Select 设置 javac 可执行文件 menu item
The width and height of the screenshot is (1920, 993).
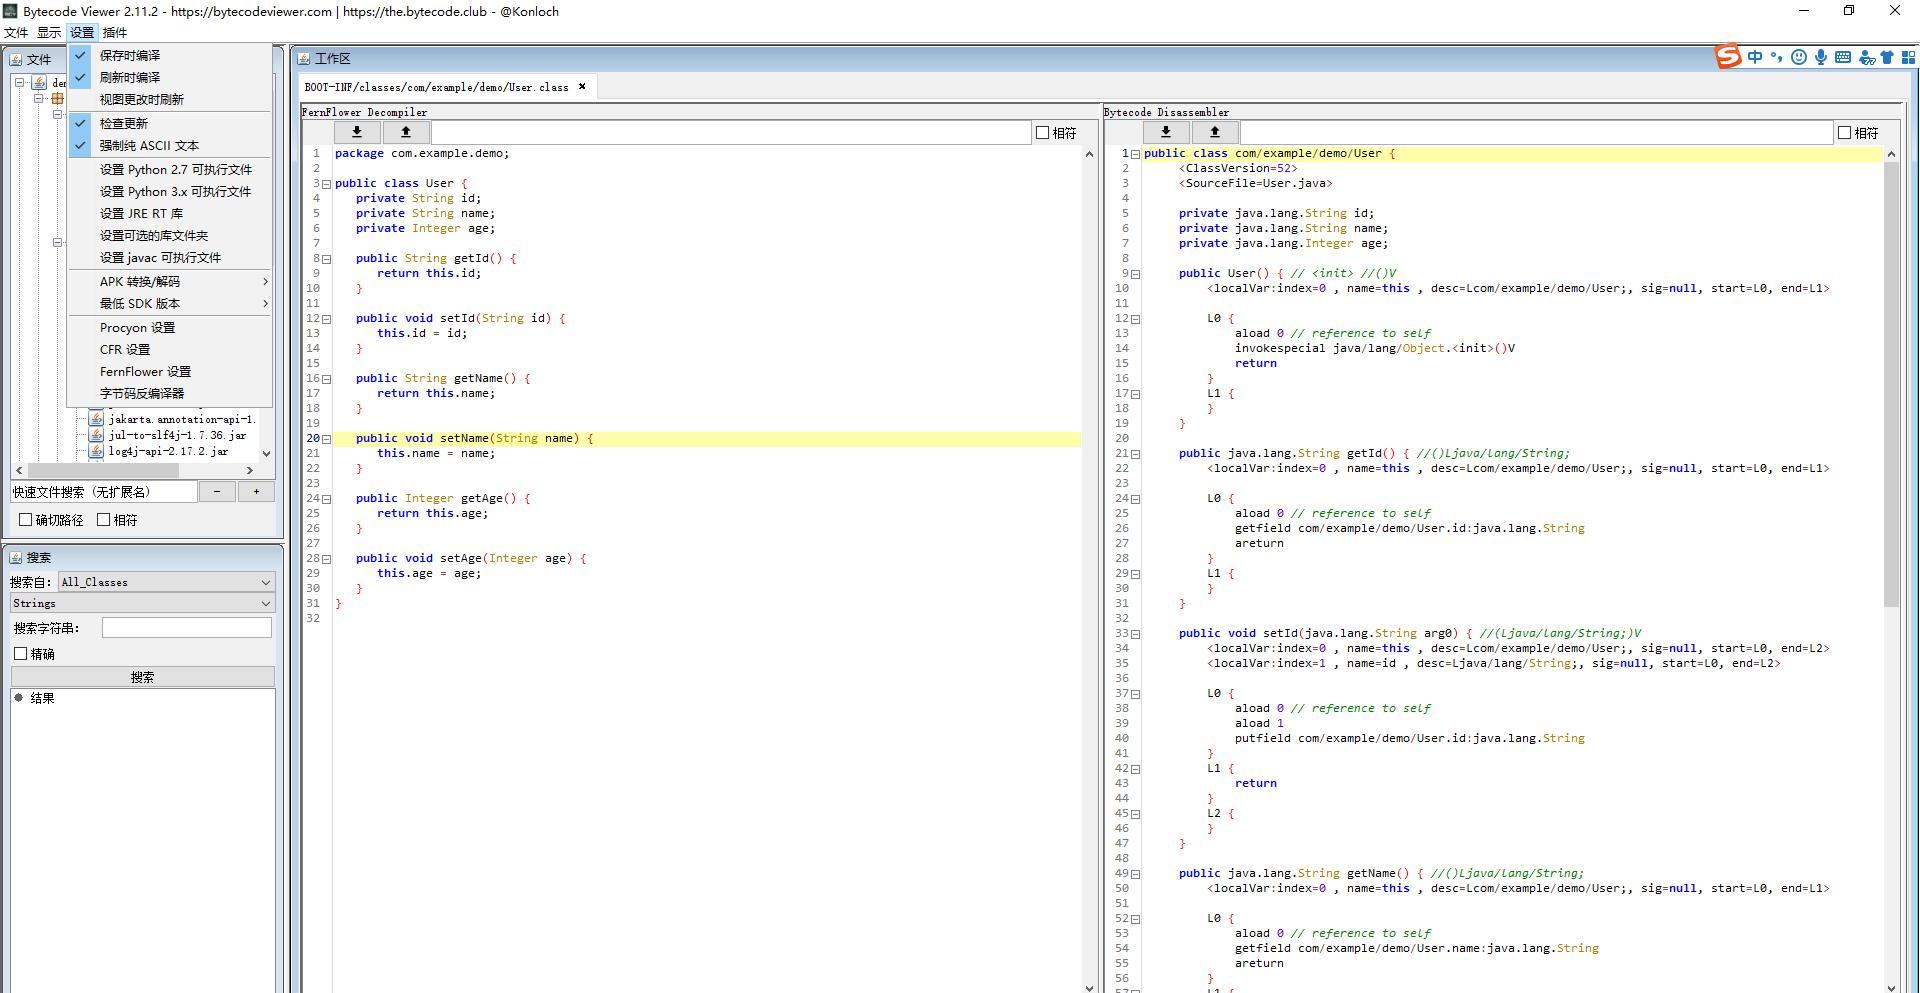(170, 258)
